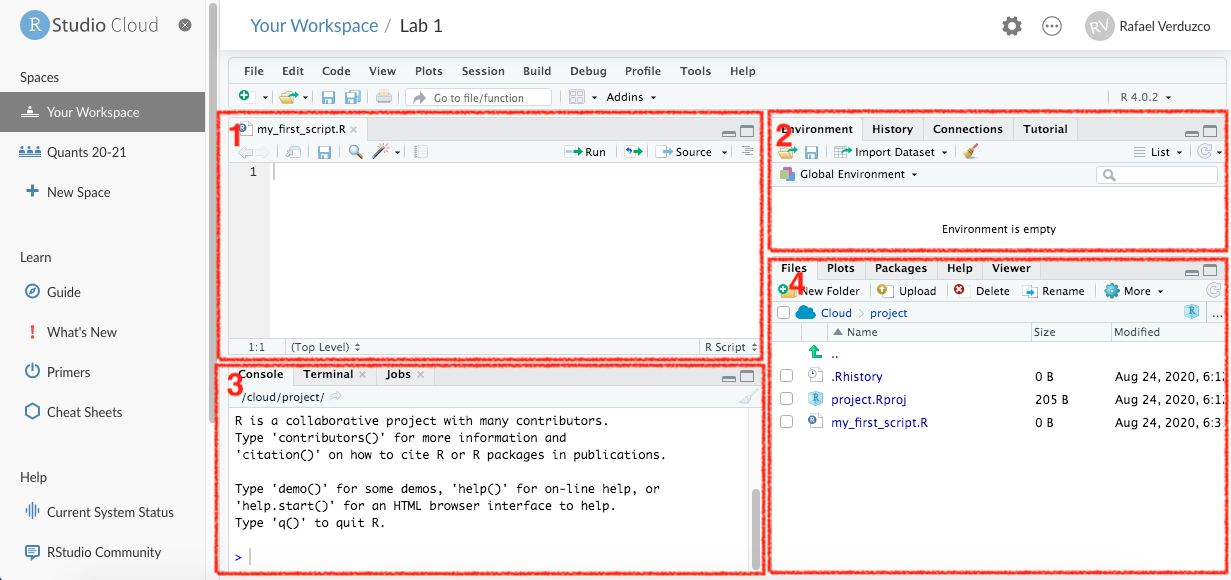Open the Global Environment dropdown
This screenshot has width=1231, height=580.
853,174
